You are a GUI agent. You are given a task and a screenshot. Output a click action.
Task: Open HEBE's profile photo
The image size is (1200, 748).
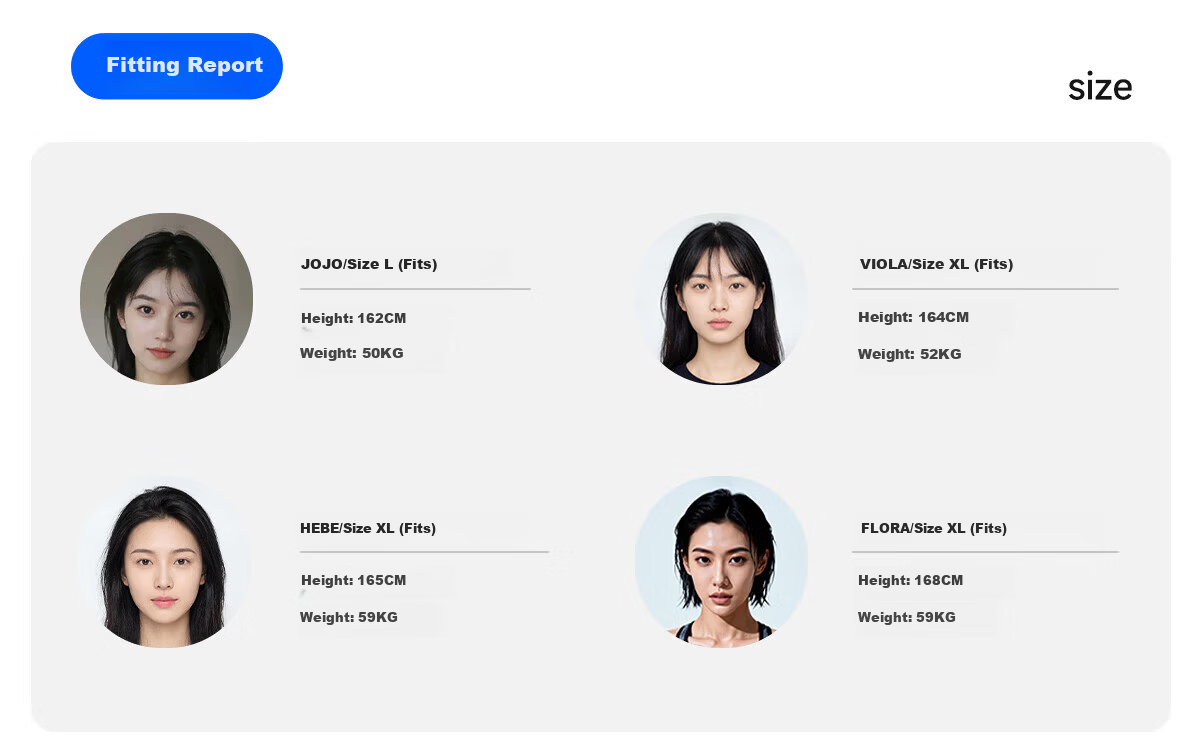tap(163, 562)
